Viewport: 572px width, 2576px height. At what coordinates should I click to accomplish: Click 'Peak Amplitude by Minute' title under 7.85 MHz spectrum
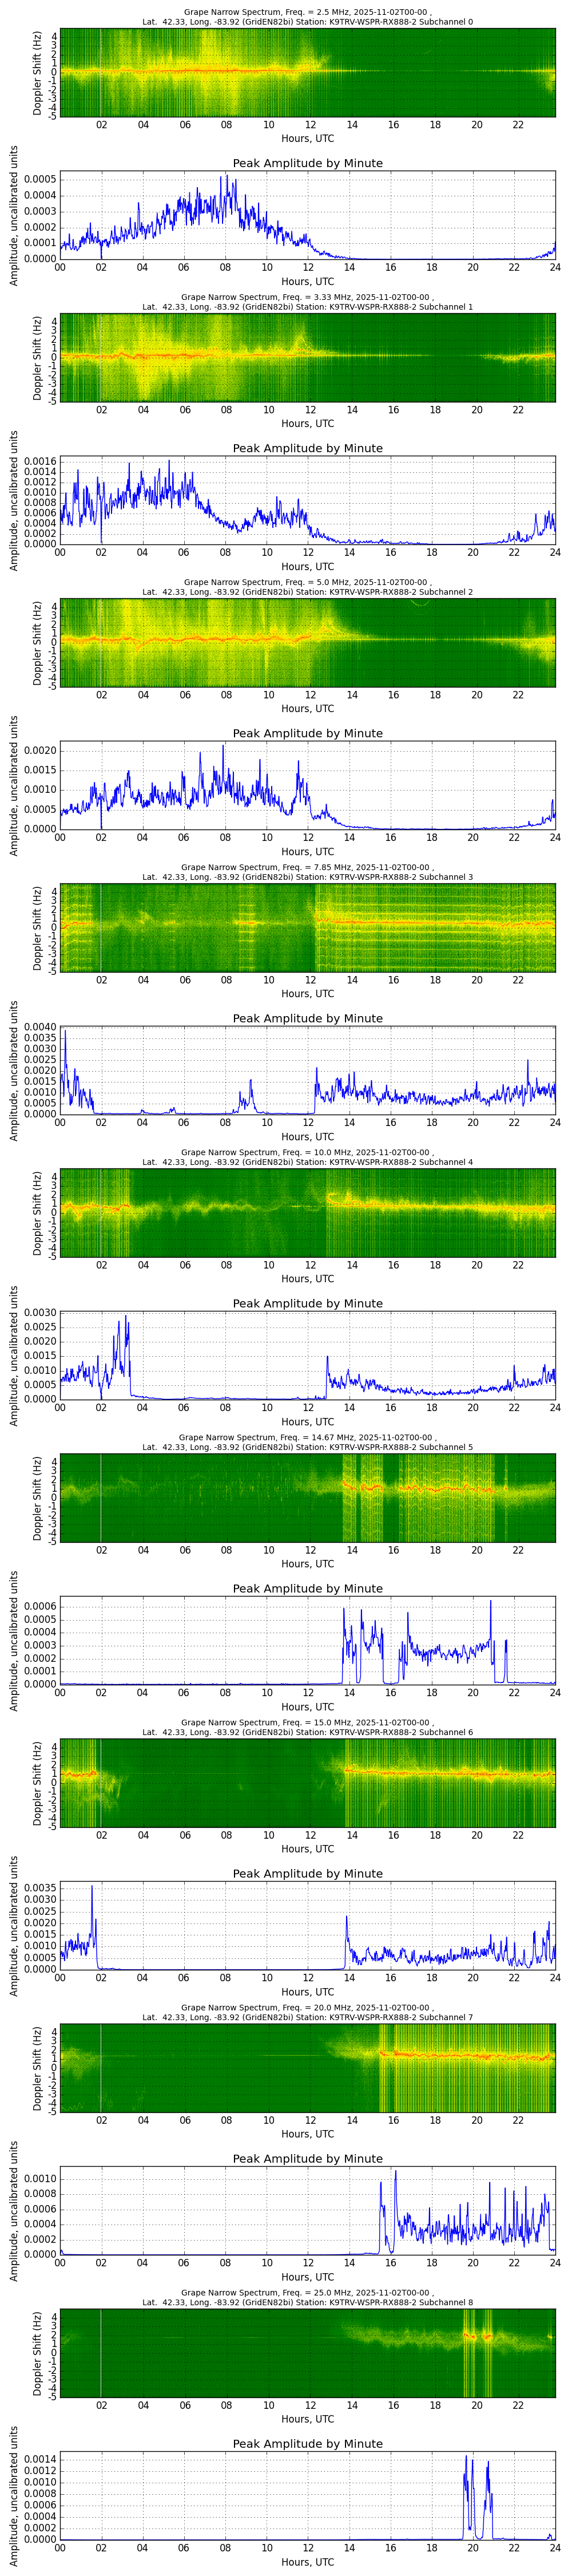(308, 1018)
